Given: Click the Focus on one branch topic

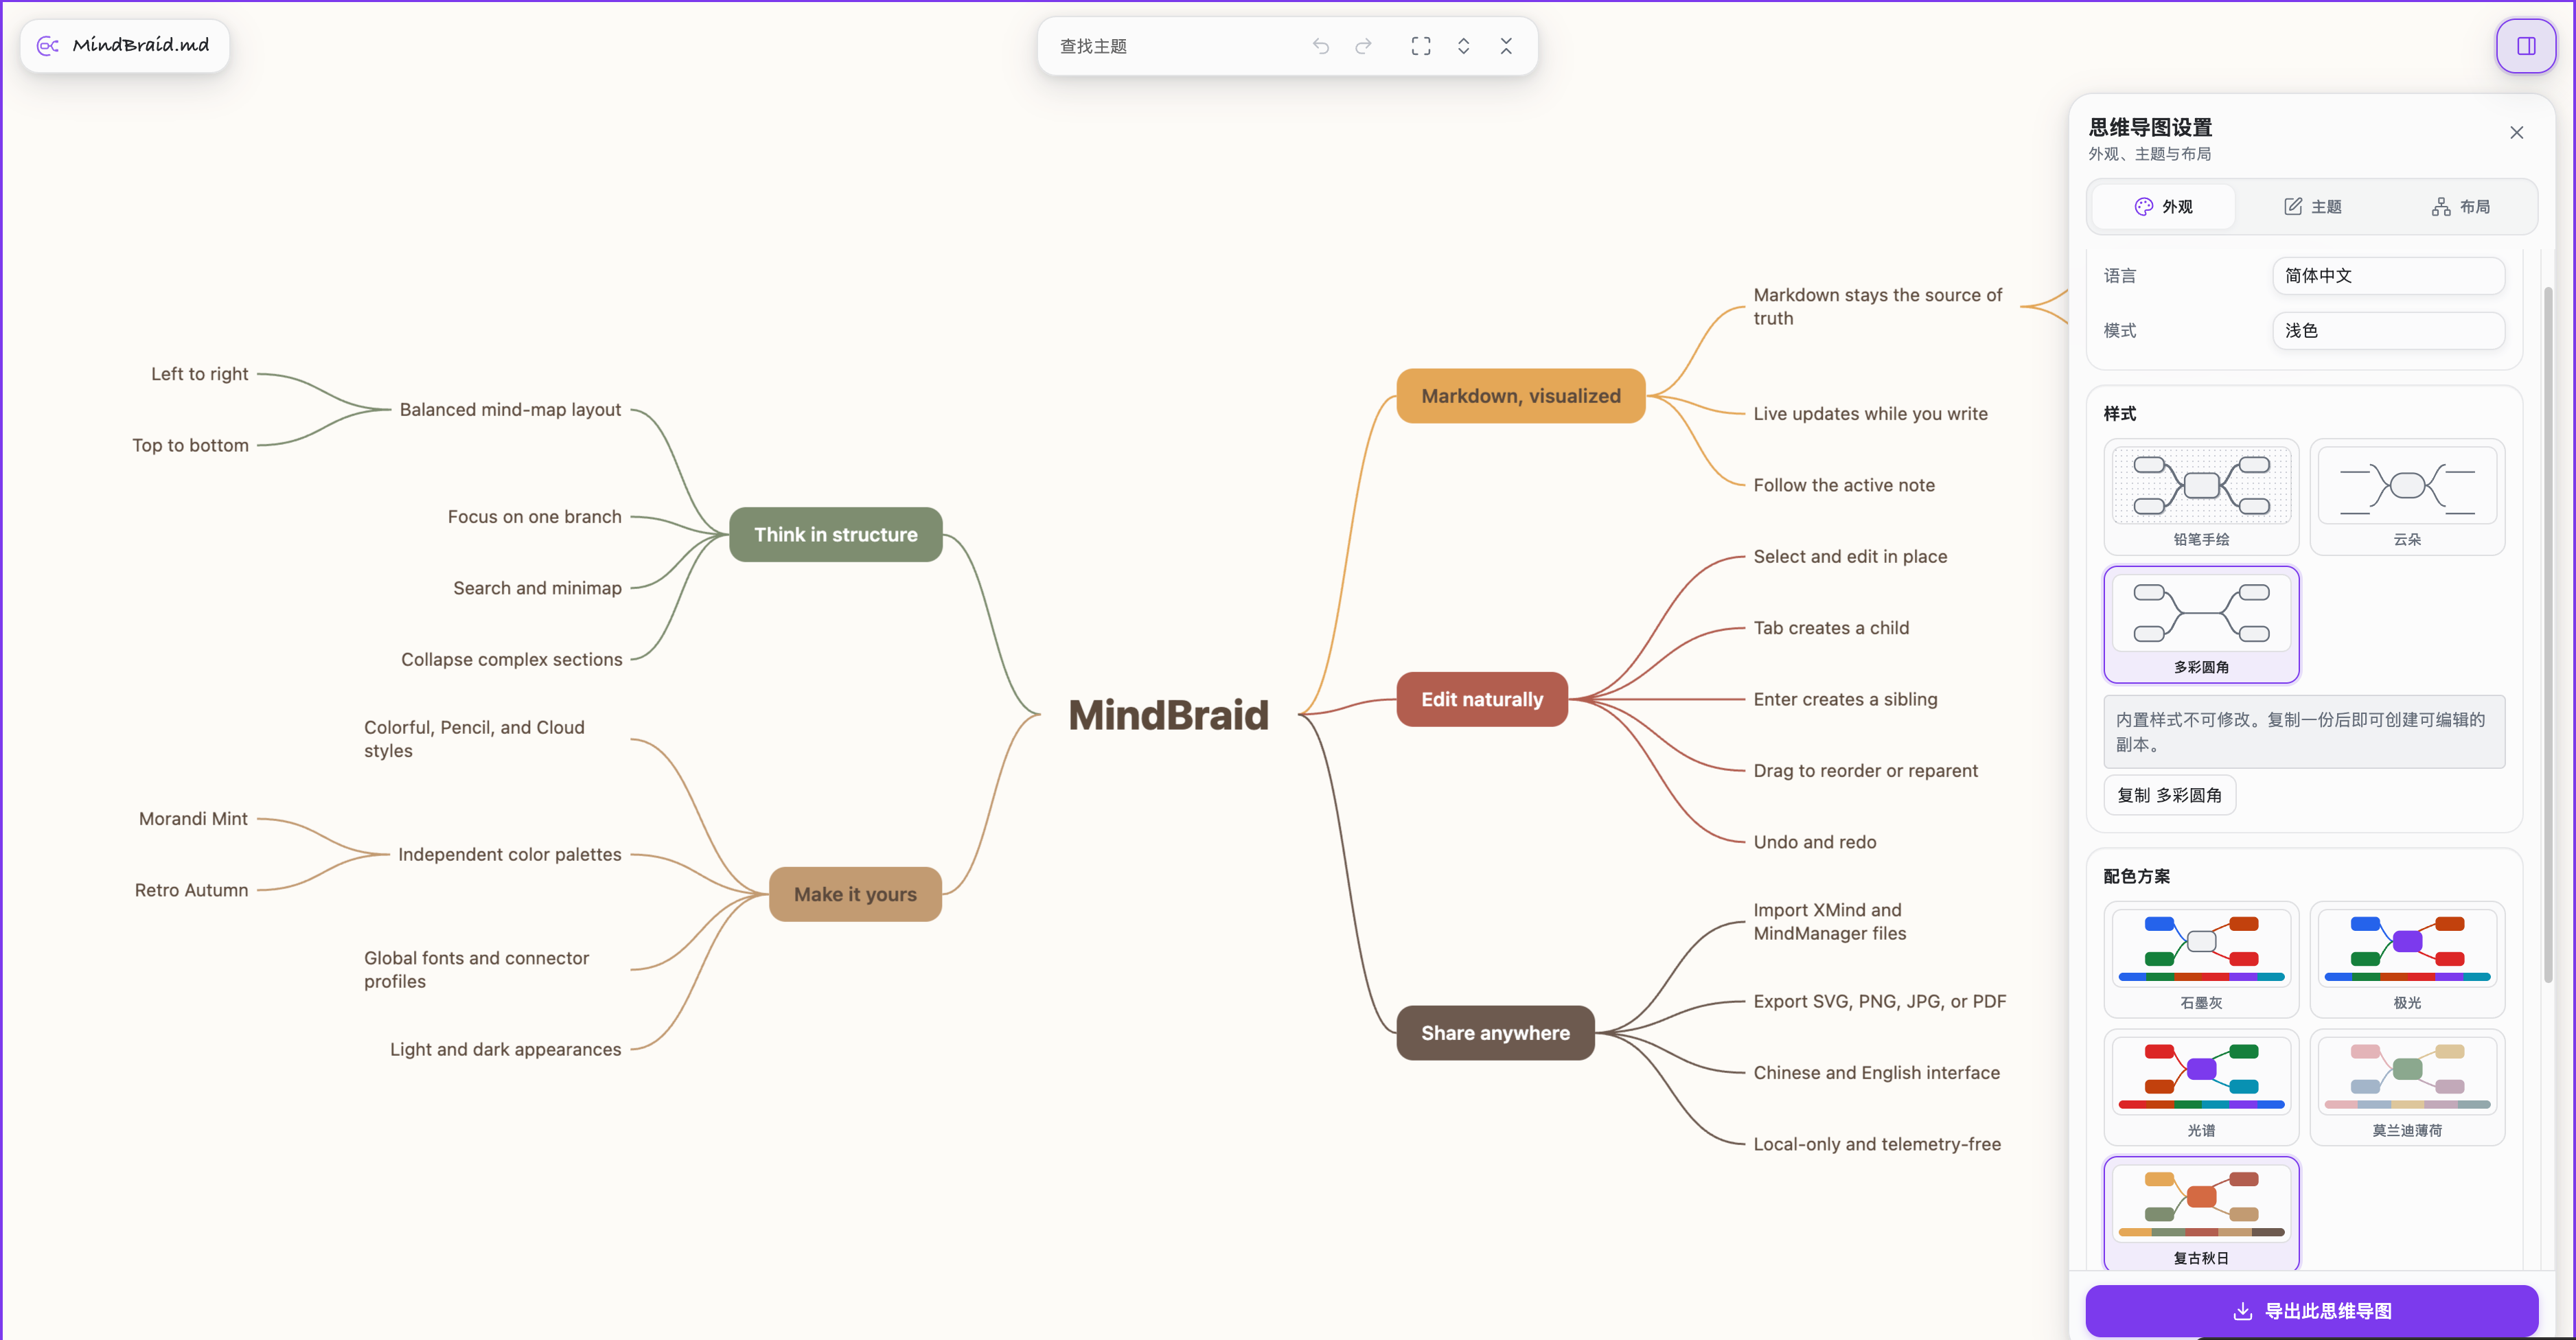Looking at the screenshot, I should (534, 516).
